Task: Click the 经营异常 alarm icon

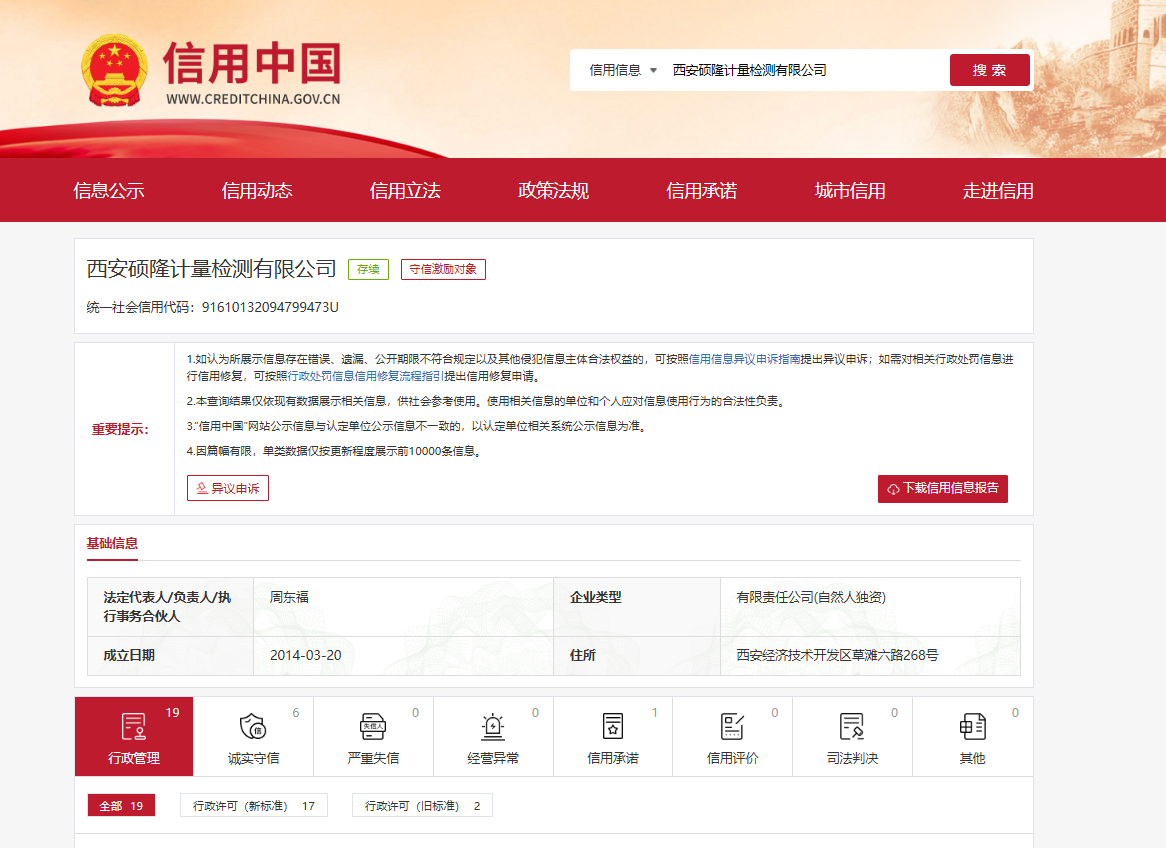Action: [493, 727]
